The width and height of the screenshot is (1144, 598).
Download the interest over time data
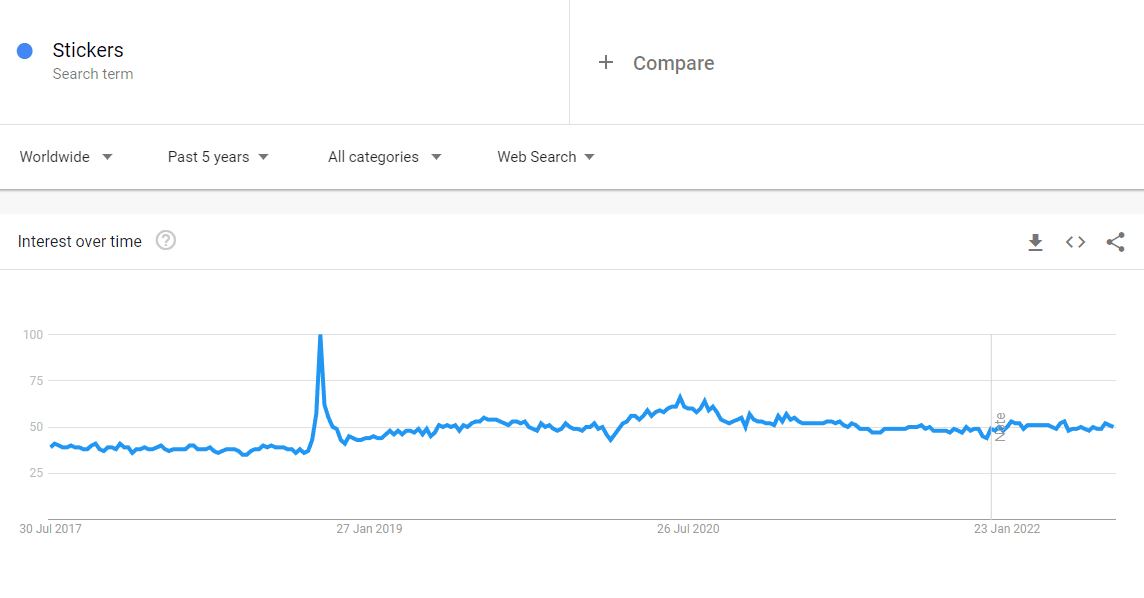[1035, 242]
